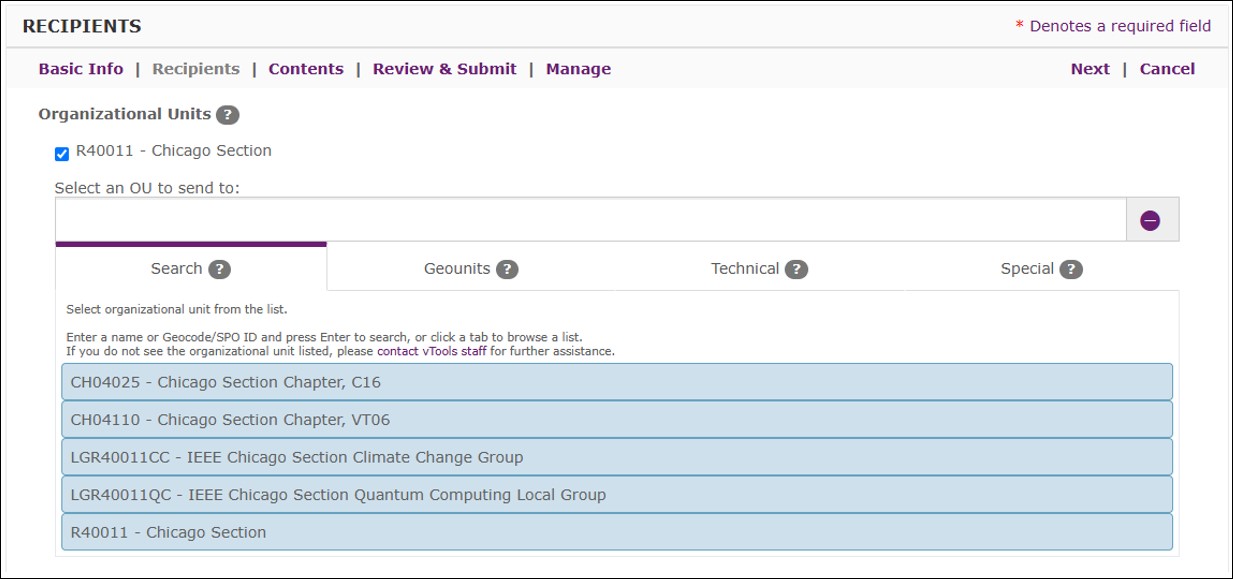Click the purple minus collapse icon
This screenshot has height=579, width=1233.
1150,221
